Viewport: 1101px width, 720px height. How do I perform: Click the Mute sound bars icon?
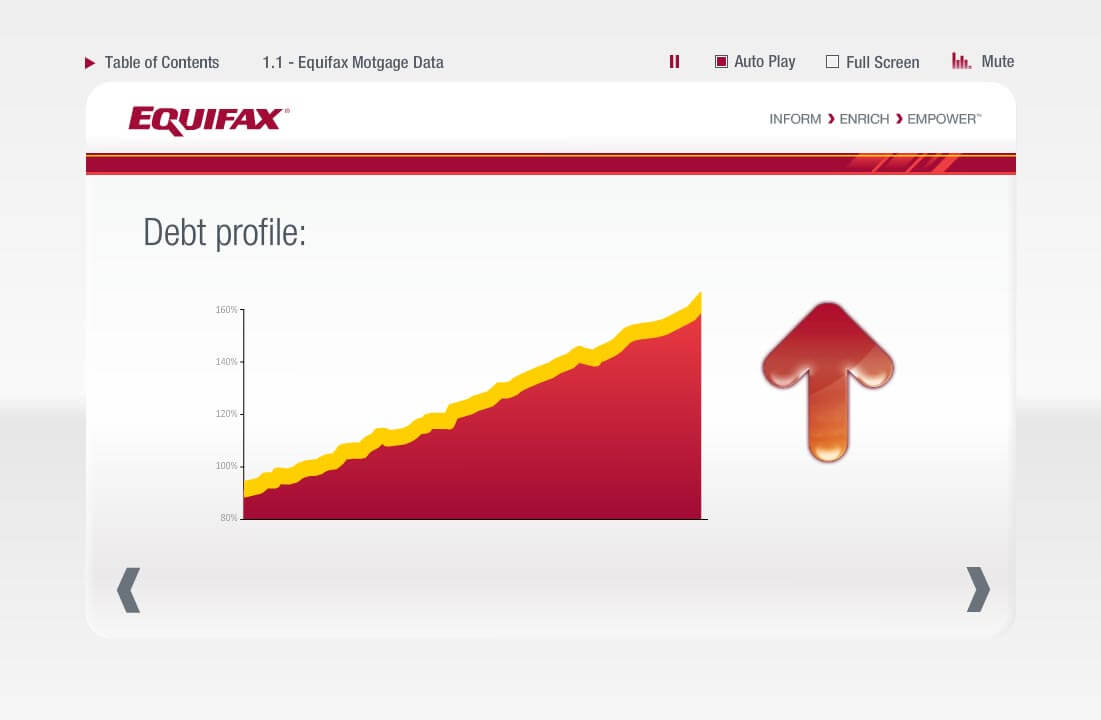(x=961, y=62)
